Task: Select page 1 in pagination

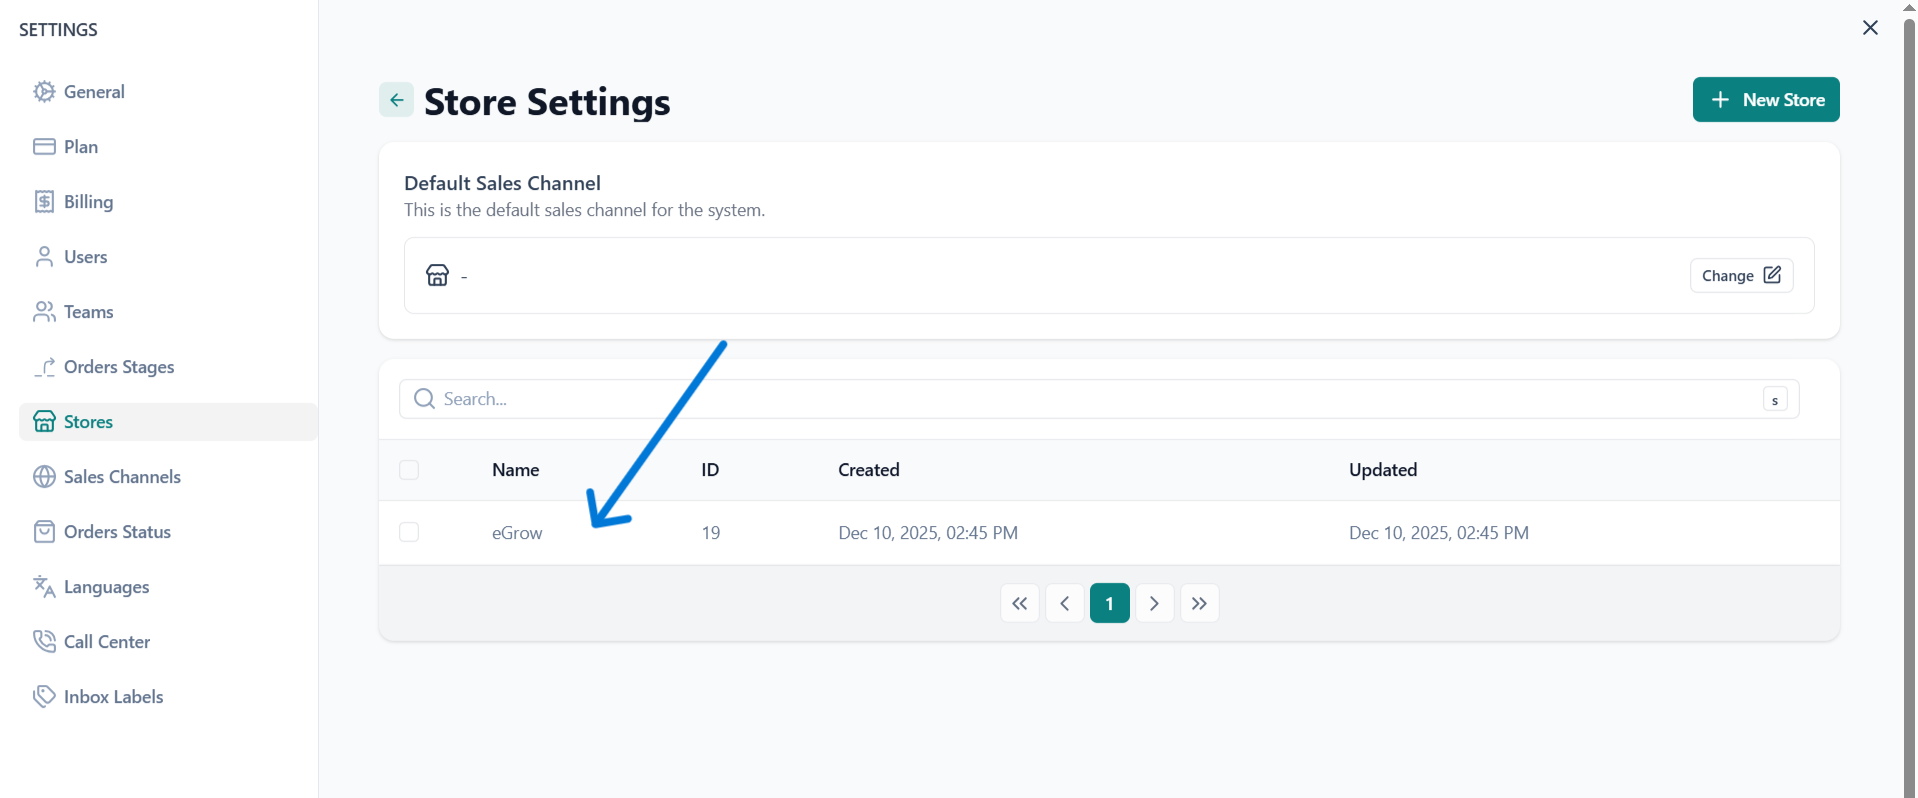Action: [x=1109, y=603]
